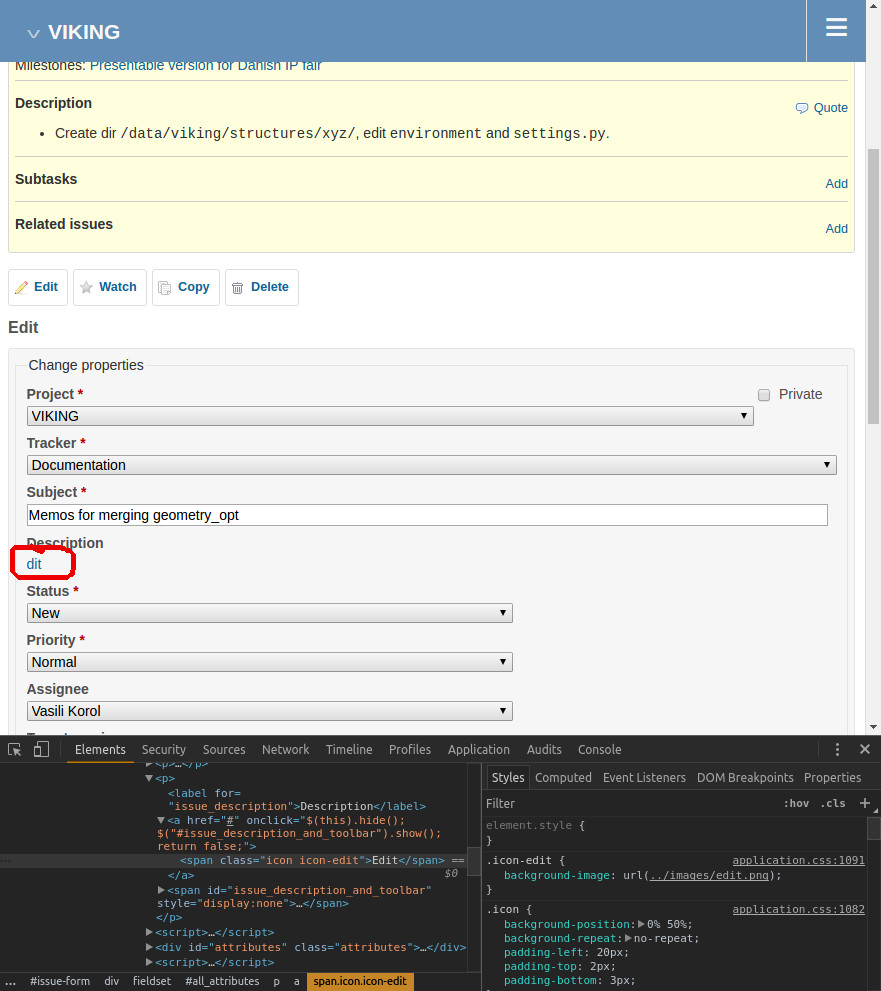Click the 'Change properties' fieldset legend

click(86, 365)
